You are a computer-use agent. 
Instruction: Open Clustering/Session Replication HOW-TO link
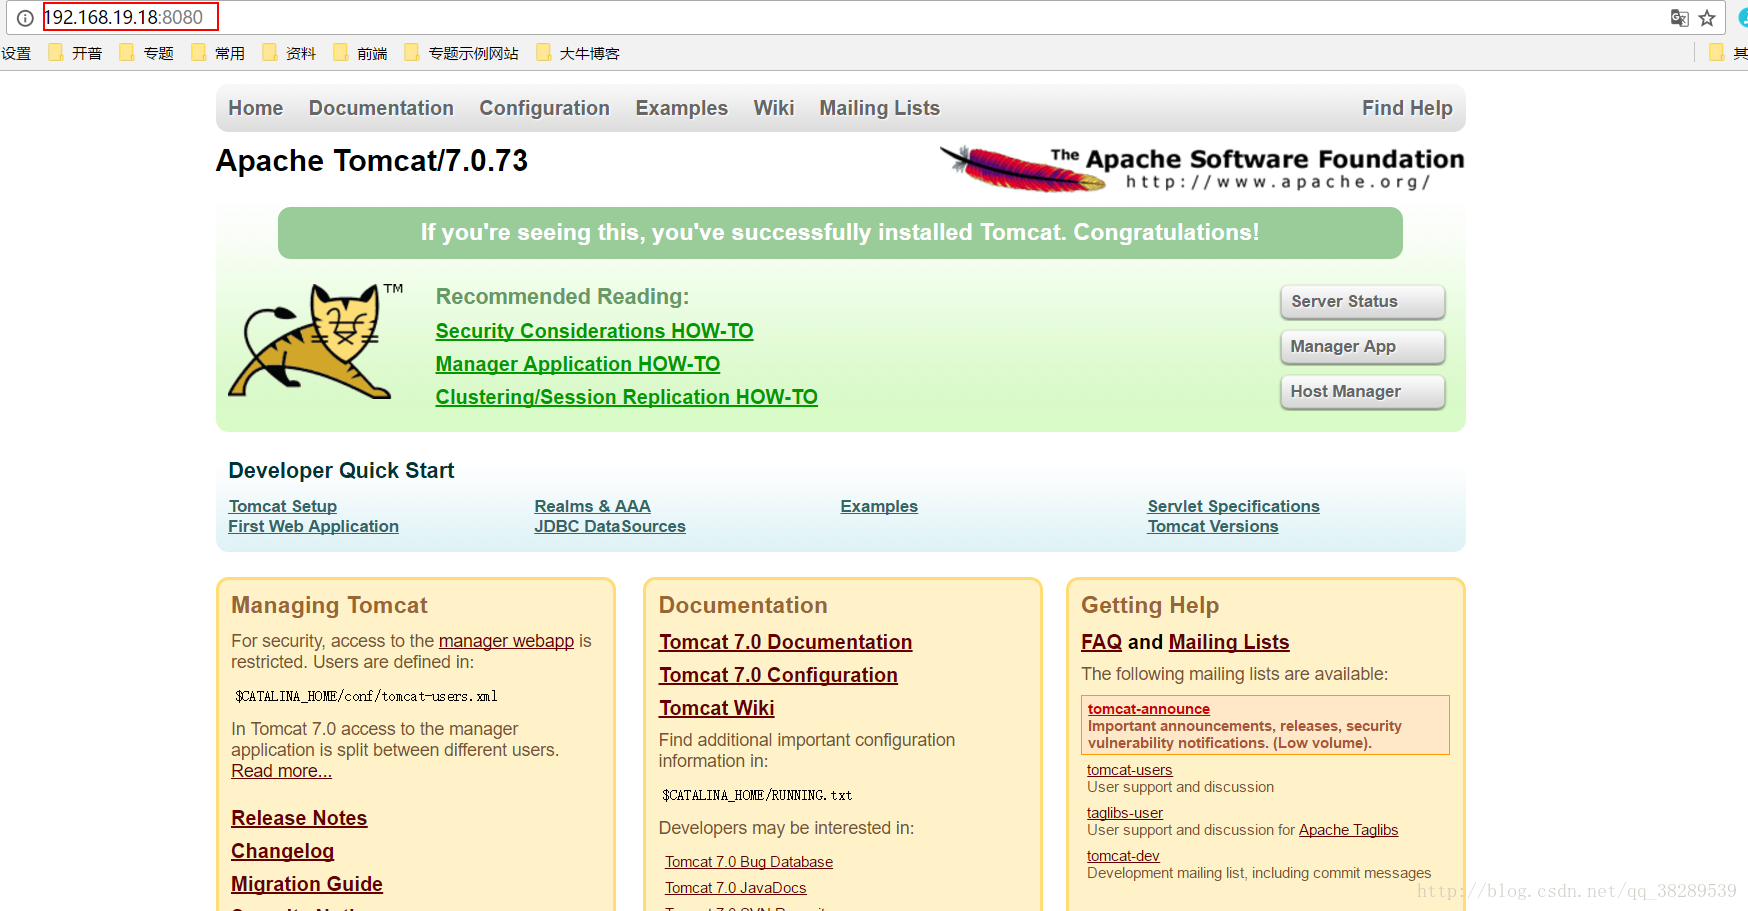pyautogui.click(x=626, y=397)
